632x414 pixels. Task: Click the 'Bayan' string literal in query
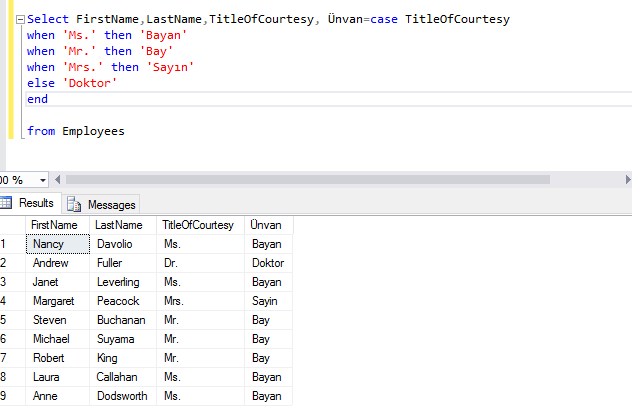(163, 35)
